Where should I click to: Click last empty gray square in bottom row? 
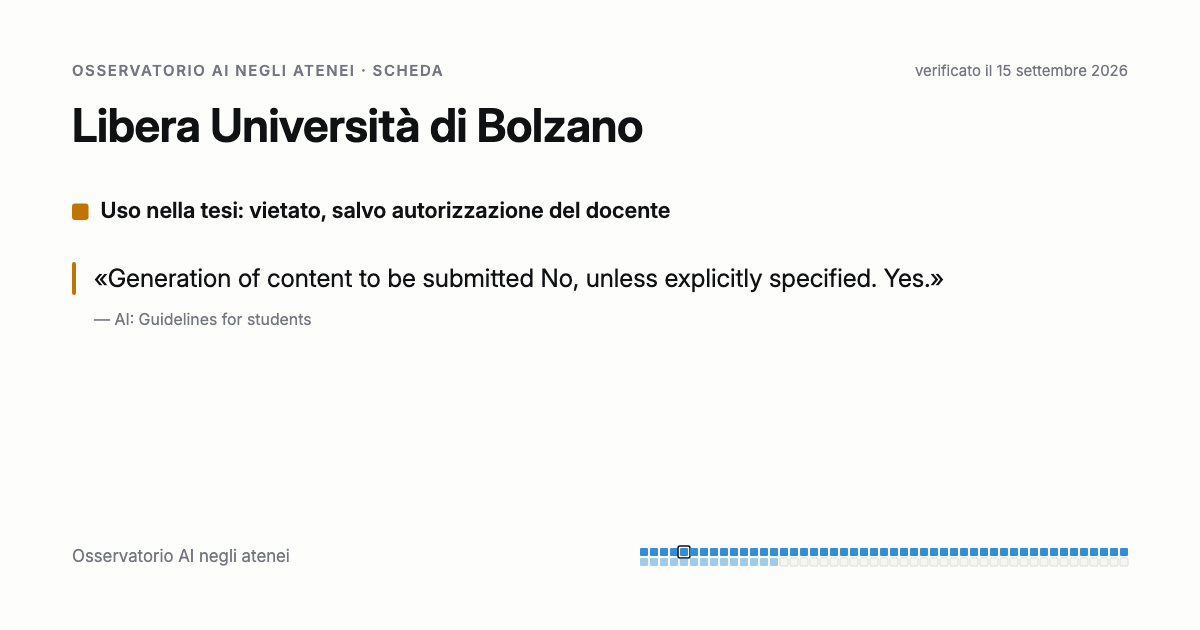pos(1124,562)
